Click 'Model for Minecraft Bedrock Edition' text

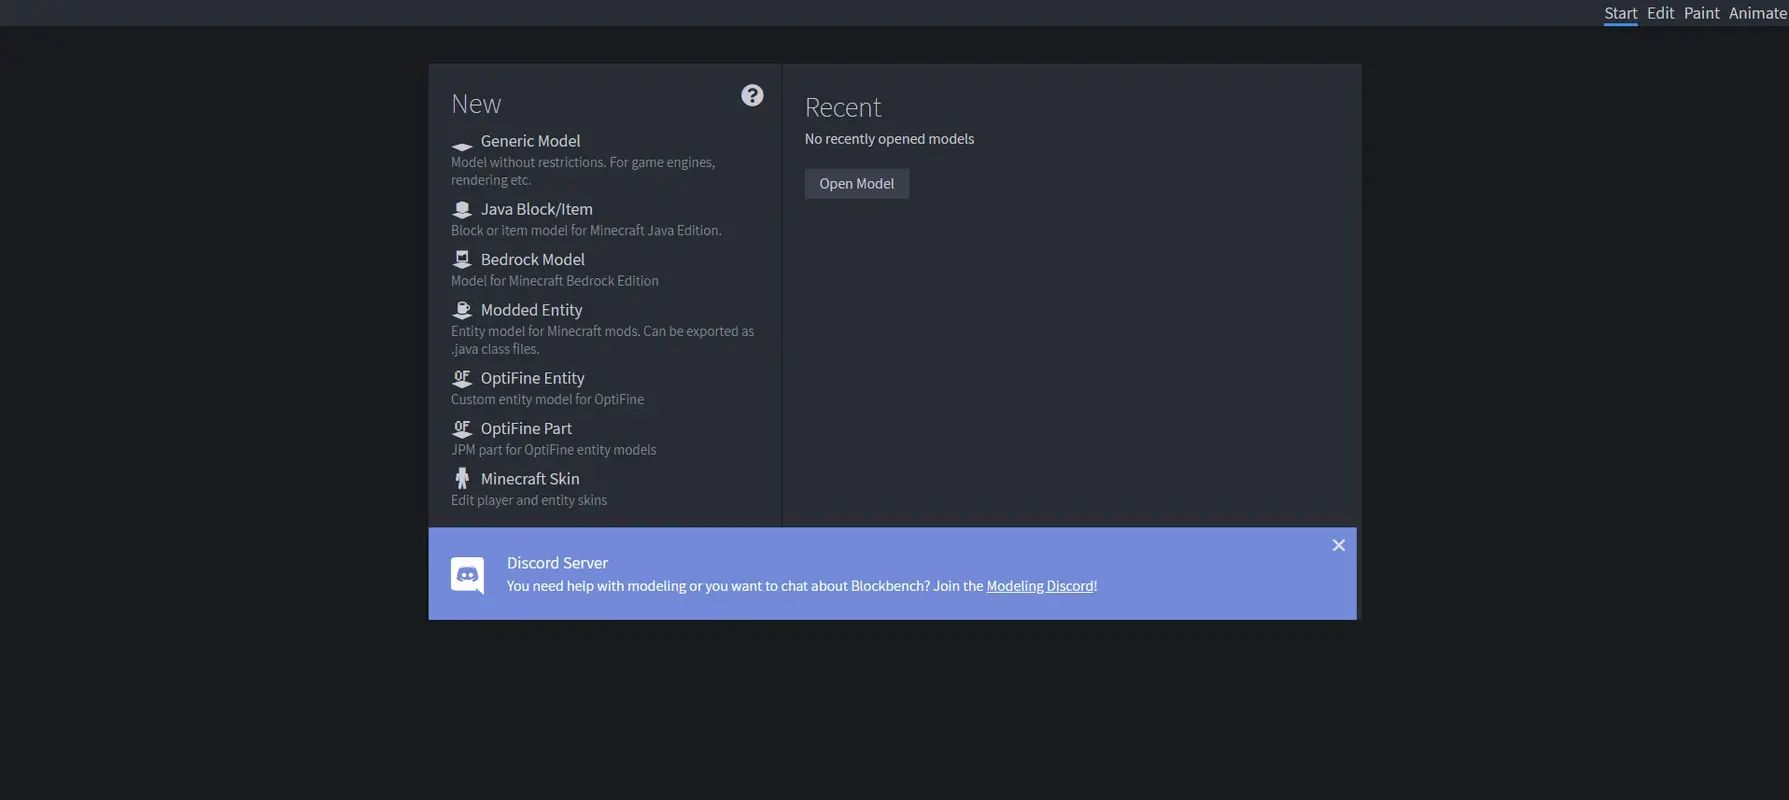tap(554, 281)
